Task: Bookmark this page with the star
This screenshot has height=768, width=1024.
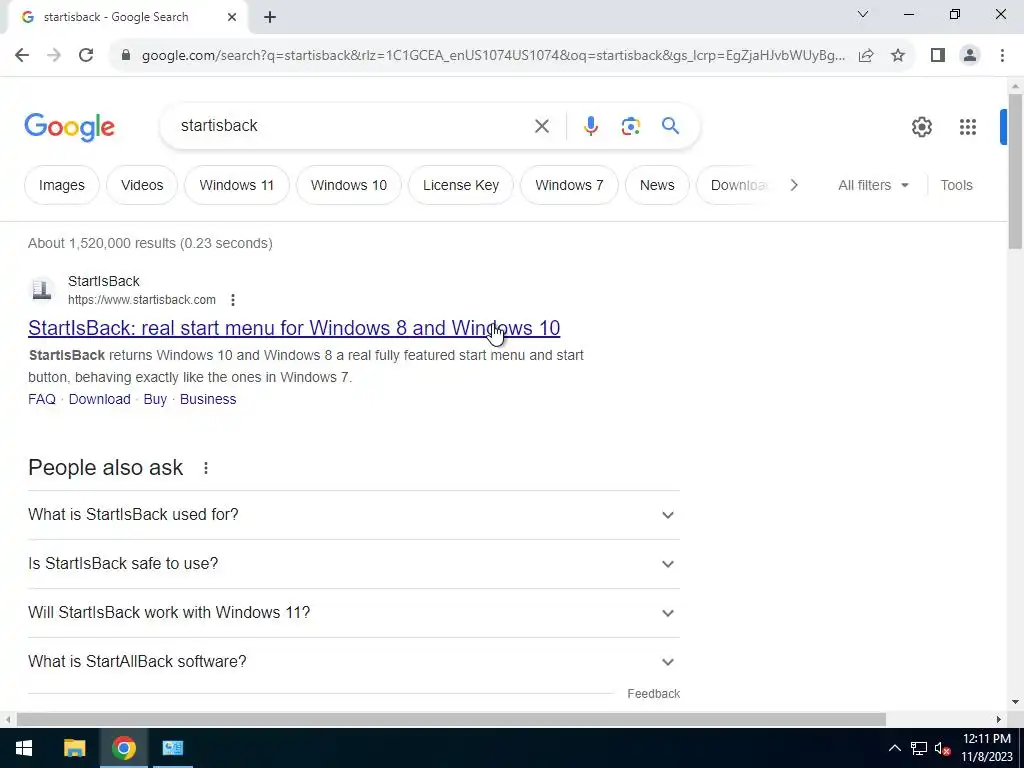Action: [898, 56]
